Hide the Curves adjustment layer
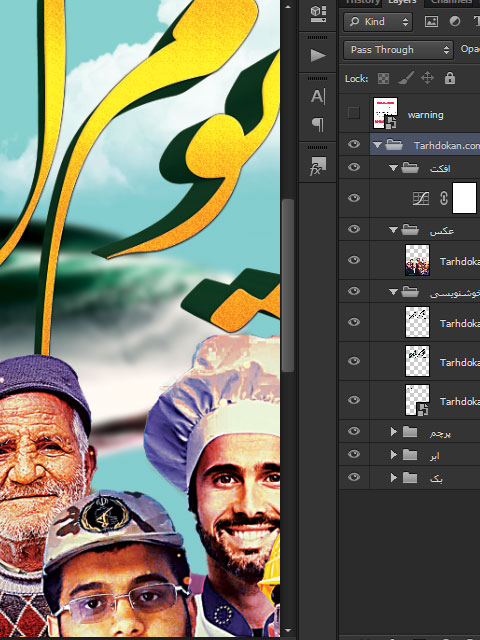The image size is (480, 640). click(x=354, y=198)
